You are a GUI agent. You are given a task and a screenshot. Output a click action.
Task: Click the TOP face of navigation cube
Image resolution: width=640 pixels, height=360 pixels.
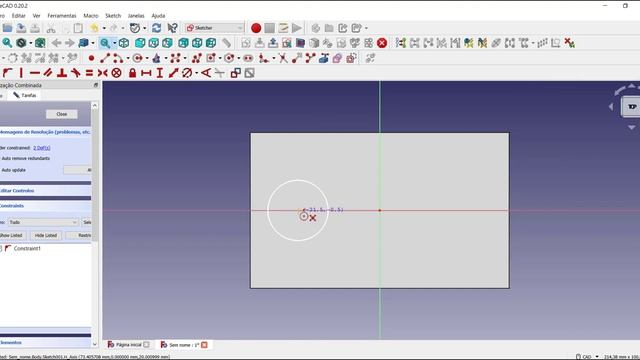pyautogui.click(x=631, y=107)
